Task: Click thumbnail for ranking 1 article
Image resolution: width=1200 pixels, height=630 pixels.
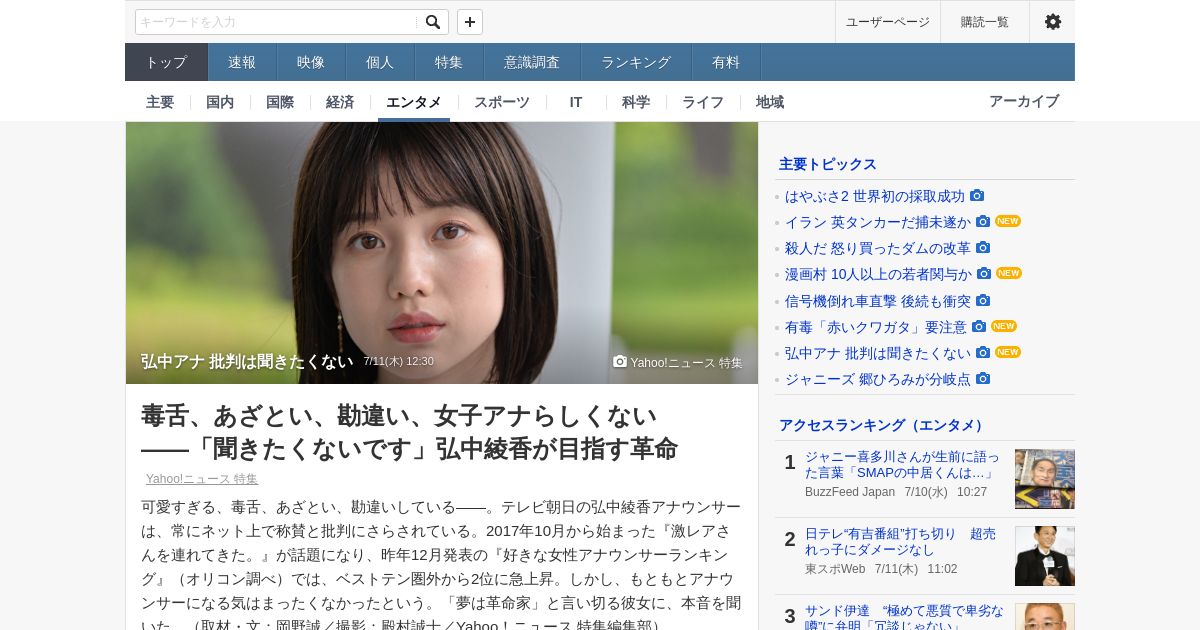Action: (1045, 479)
